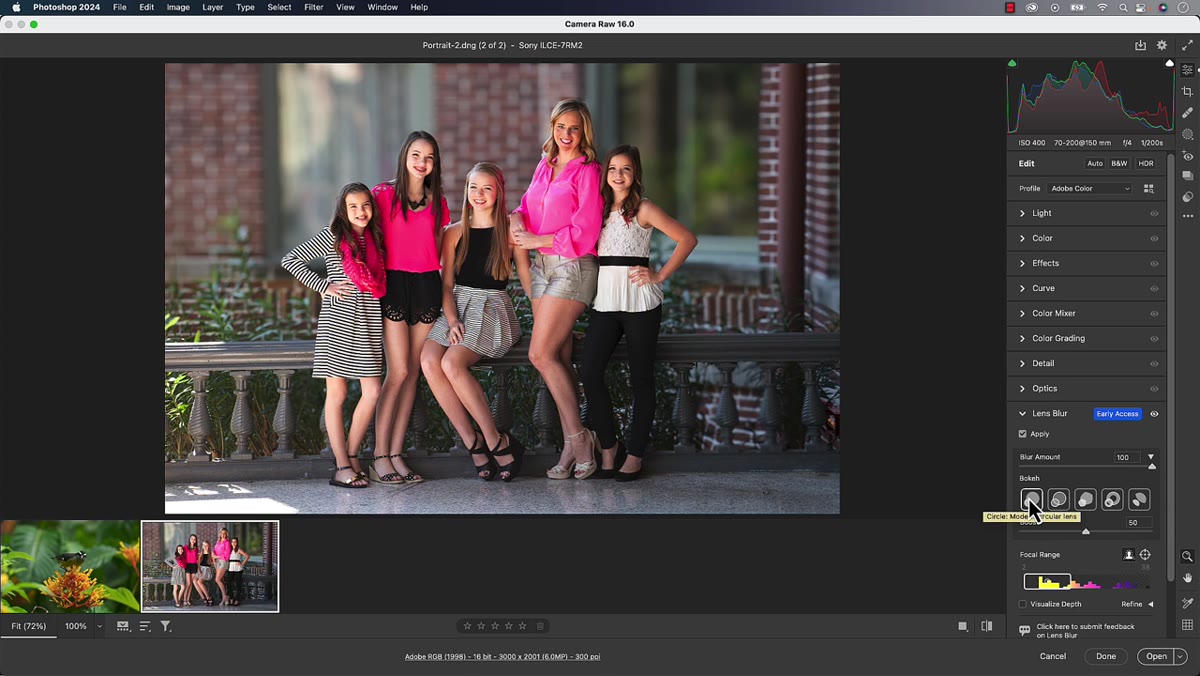Viewport: 1200px width, 676px height.
Task: Toggle shadow clipping warning on histogram
Action: click(1012, 63)
